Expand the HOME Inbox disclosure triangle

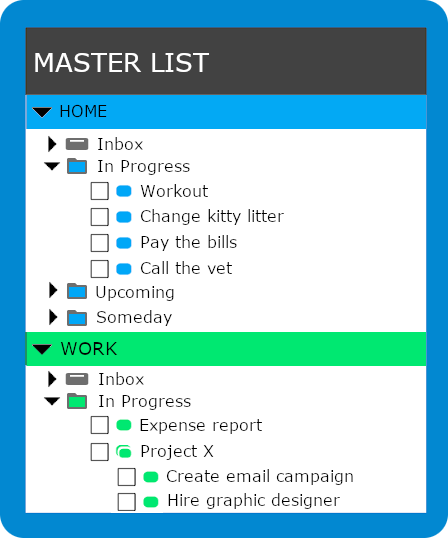click(x=52, y=144)
